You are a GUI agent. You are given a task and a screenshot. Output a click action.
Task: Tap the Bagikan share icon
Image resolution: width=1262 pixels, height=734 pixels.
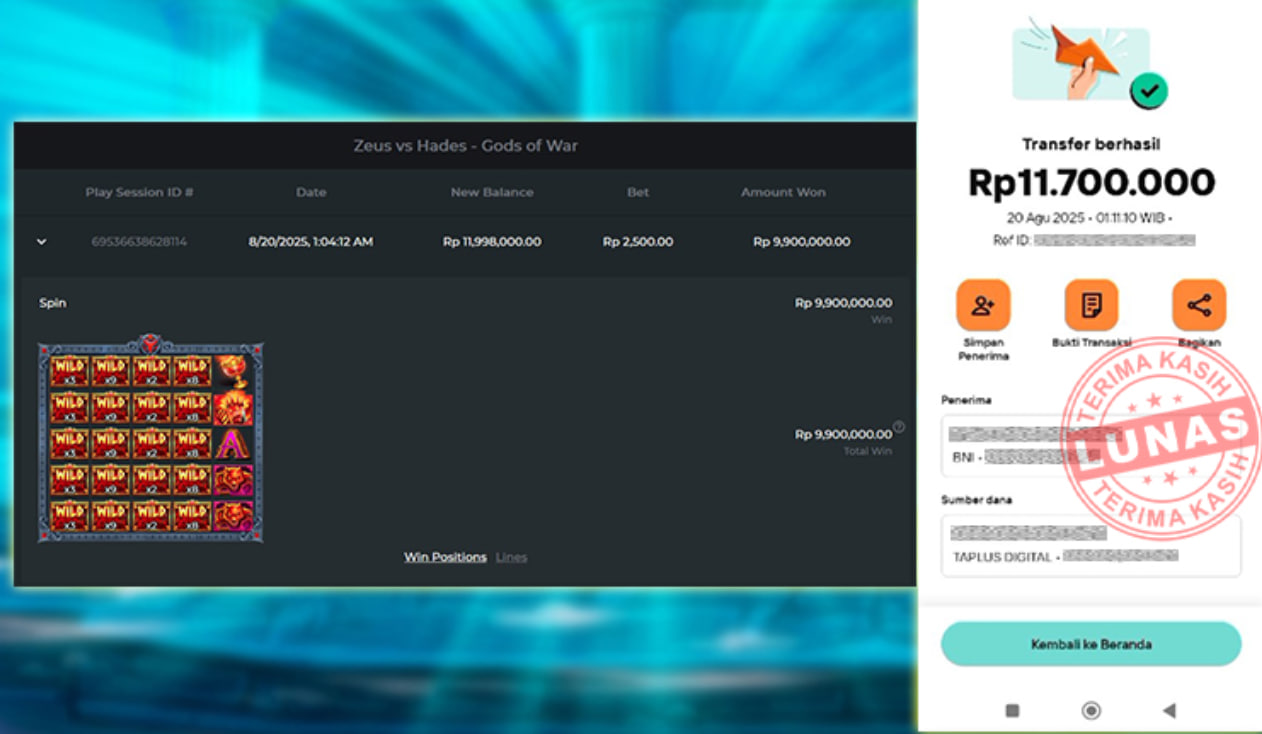1199,305
